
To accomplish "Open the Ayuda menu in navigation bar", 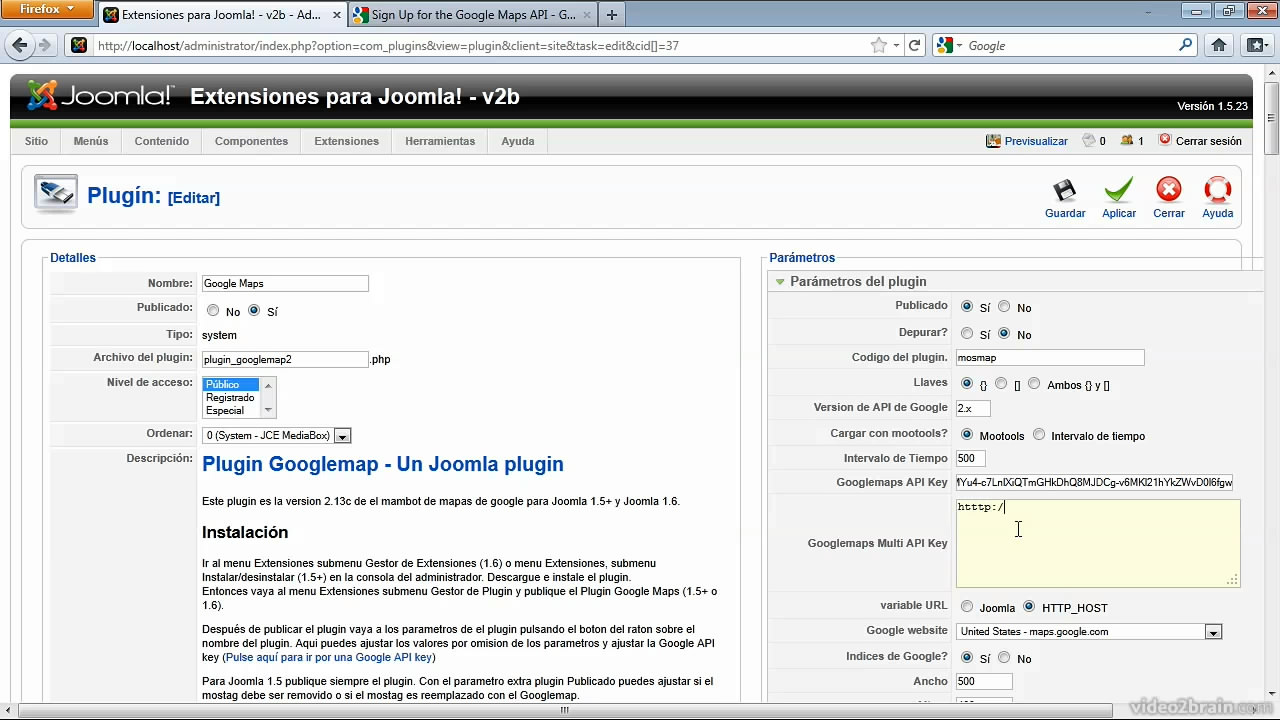I will (x=518, y=141).
